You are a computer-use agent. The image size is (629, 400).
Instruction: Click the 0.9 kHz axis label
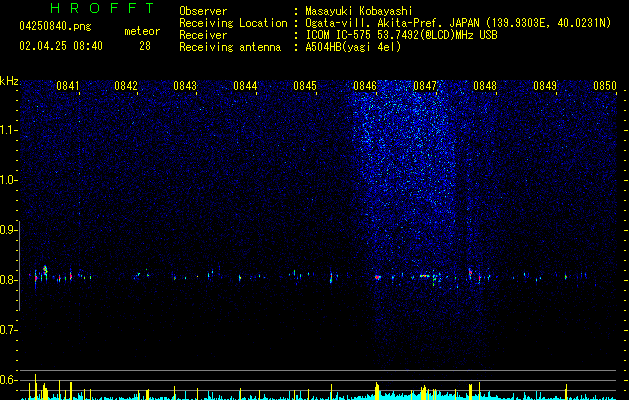coord(7,230)
